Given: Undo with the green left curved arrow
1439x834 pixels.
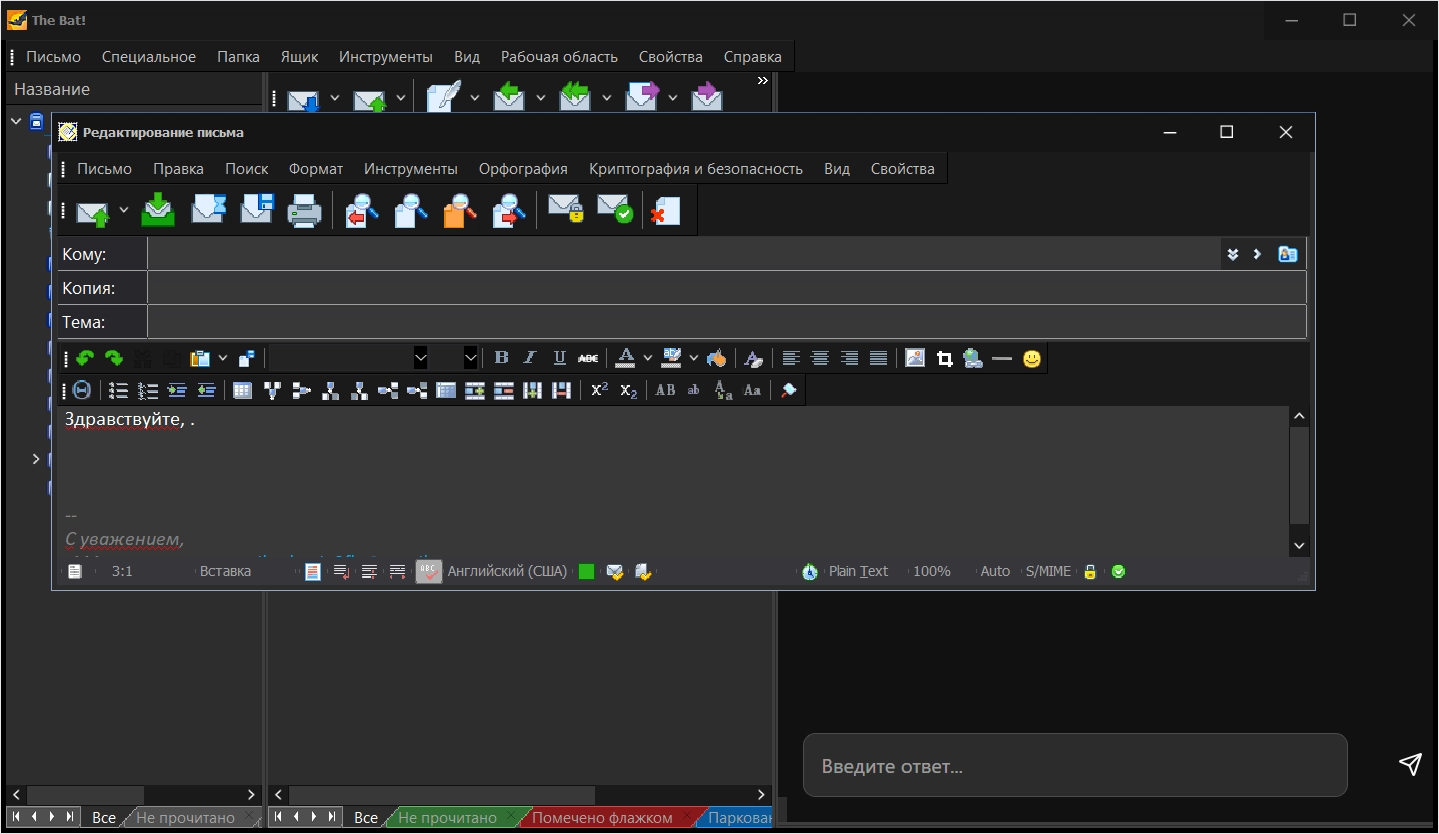Looking at the screenshot, I should point(85,358).
